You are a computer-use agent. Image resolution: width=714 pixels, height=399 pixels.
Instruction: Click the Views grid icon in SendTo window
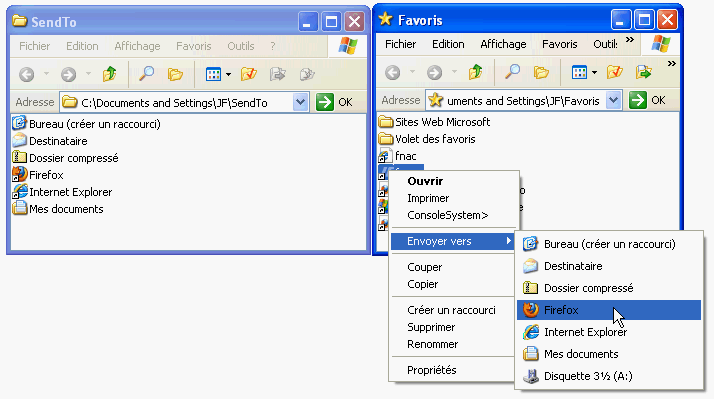coord(213,74)
